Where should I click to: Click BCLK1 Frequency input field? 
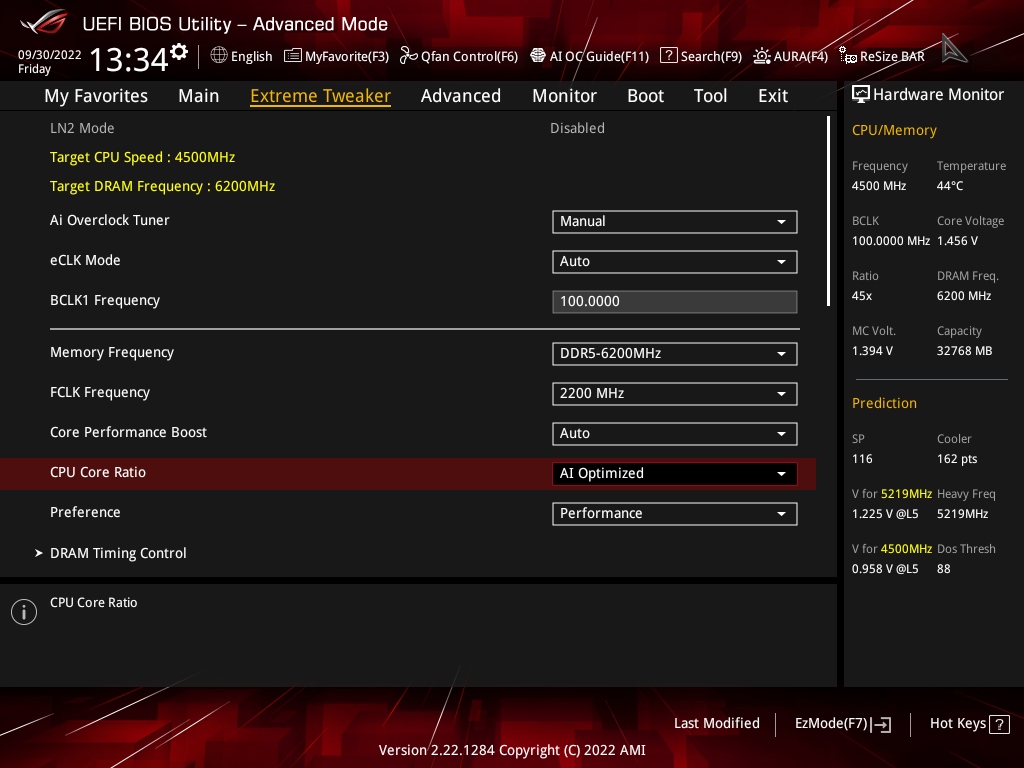(675, 302)
